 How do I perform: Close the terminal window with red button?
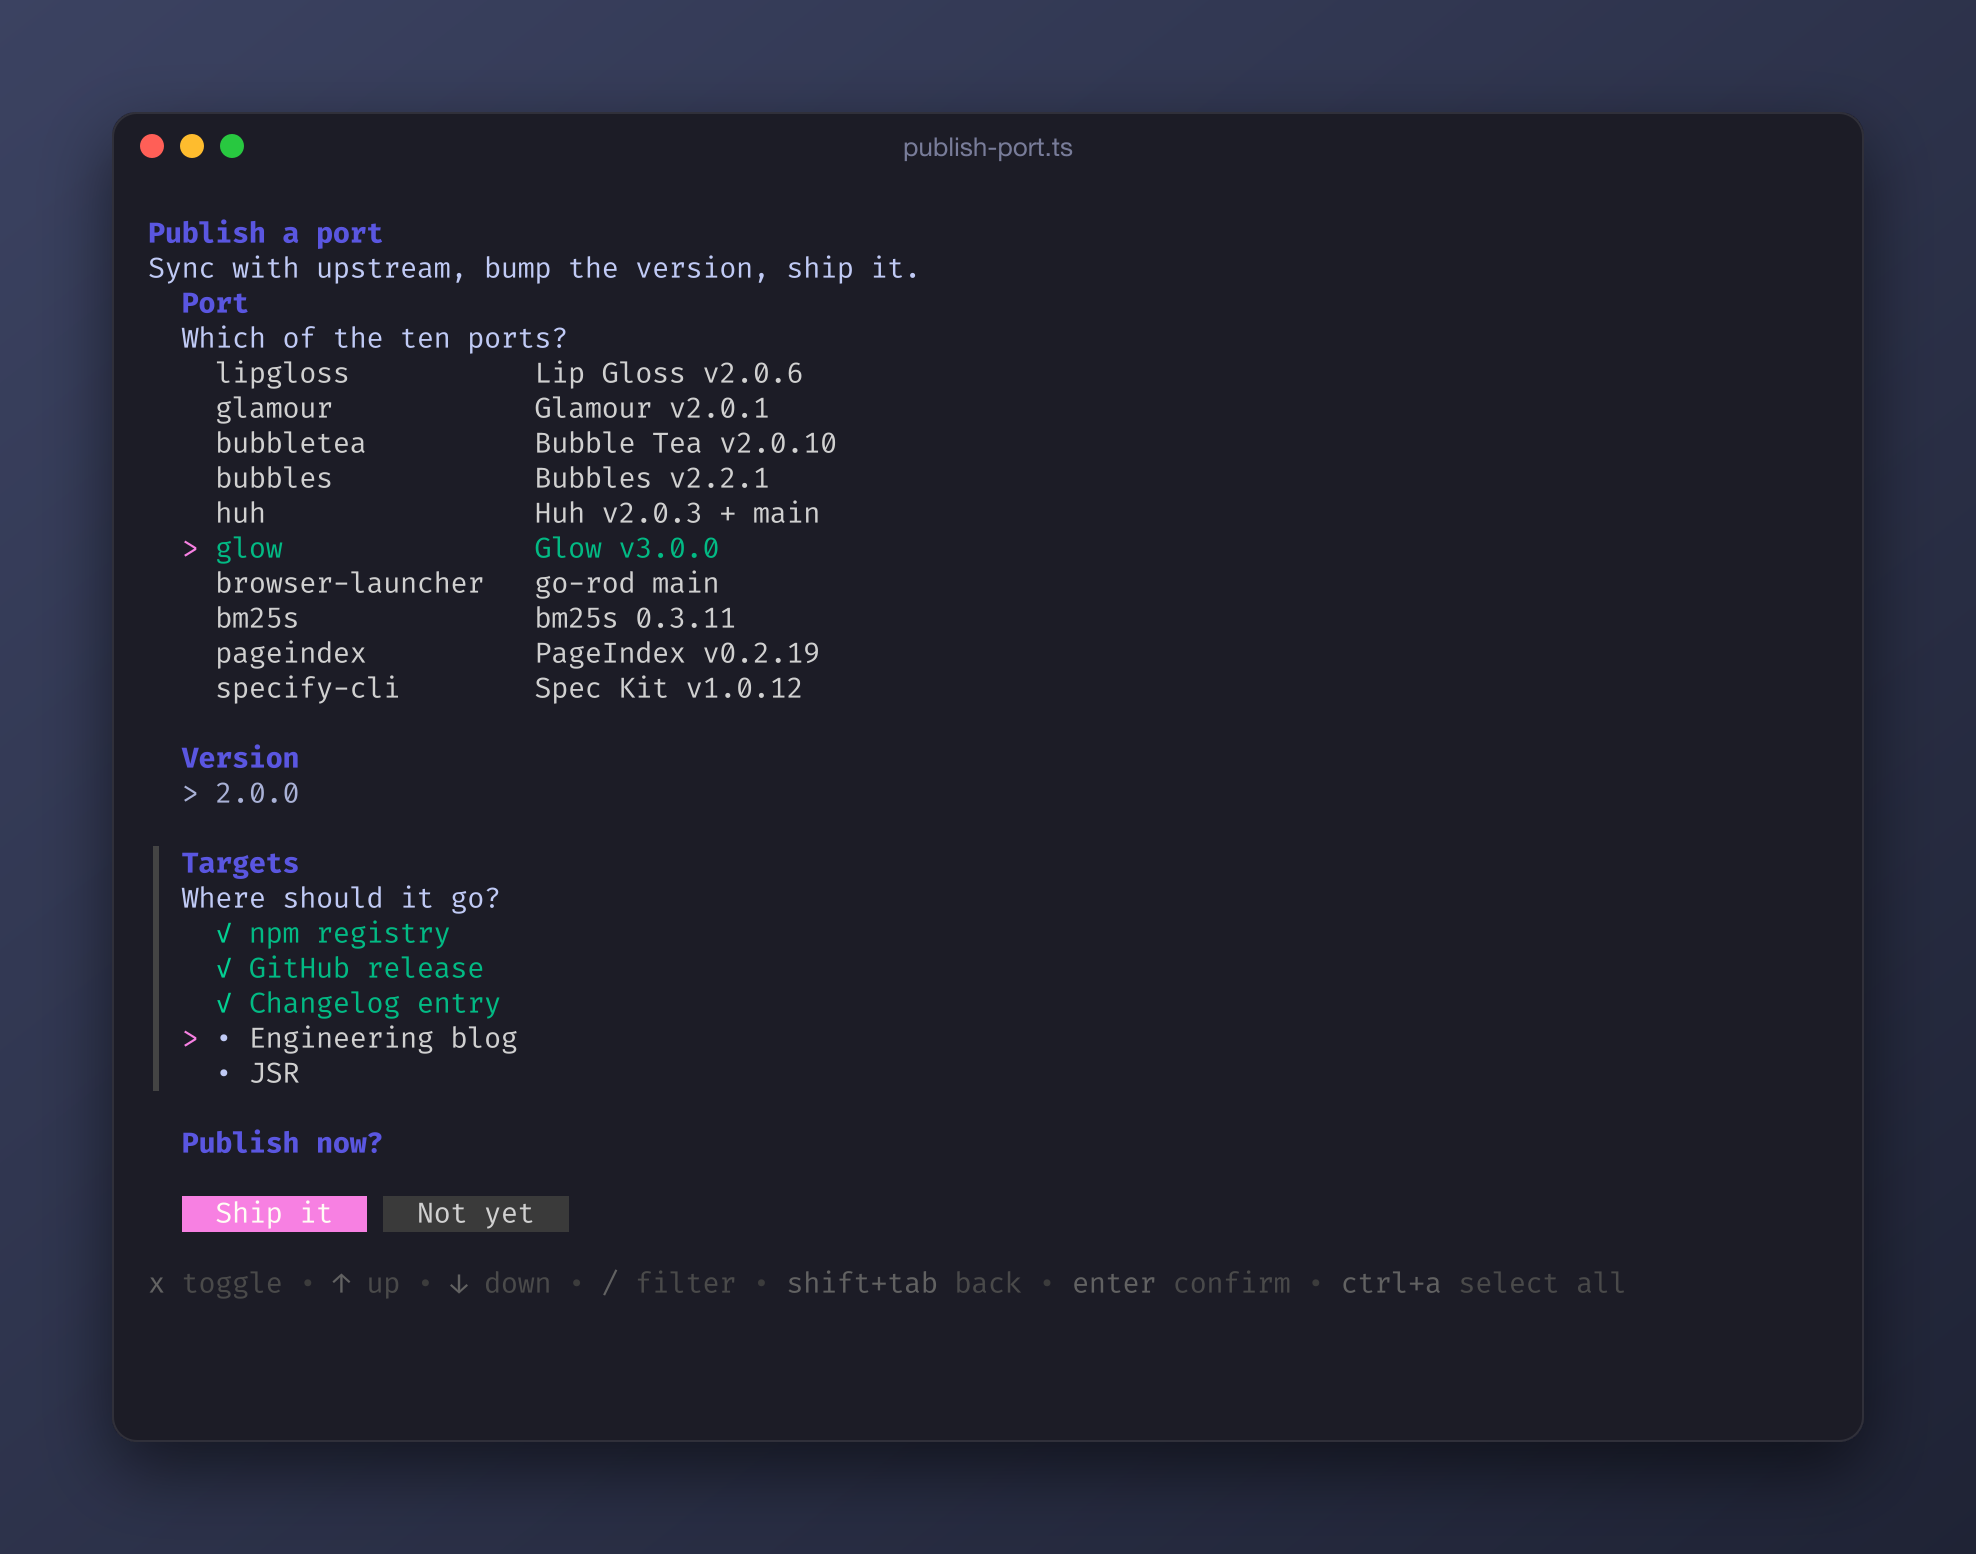[152, 146]
